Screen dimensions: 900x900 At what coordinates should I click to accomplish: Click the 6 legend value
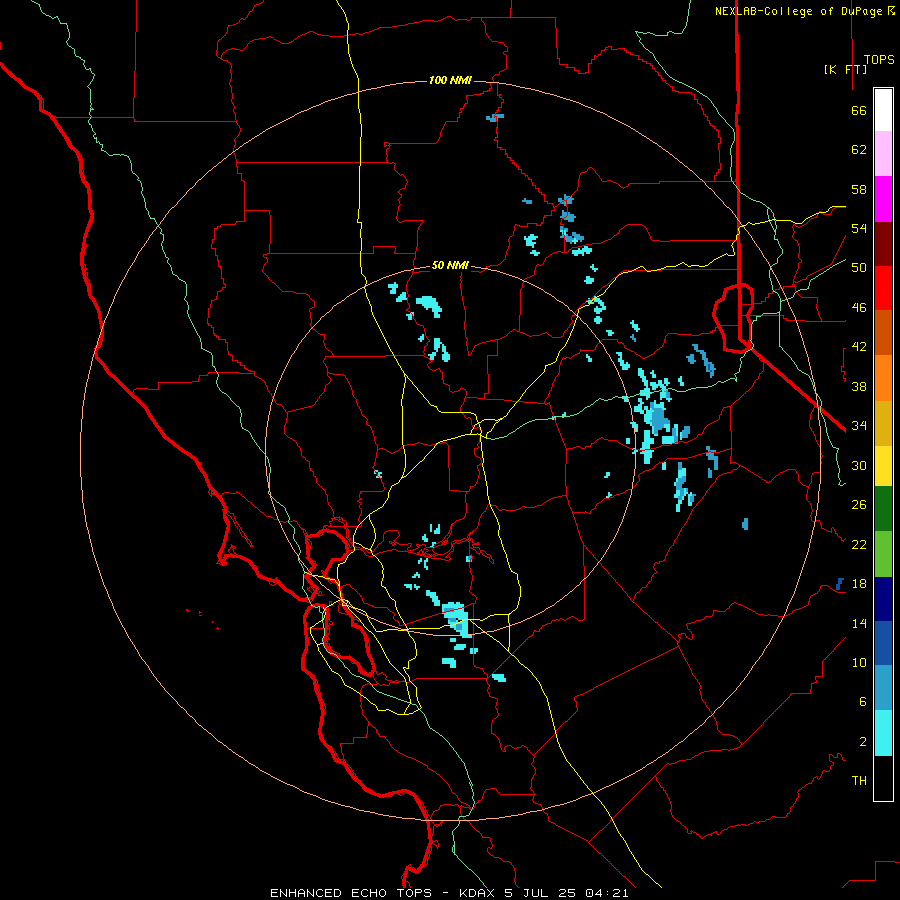[863, 702]
